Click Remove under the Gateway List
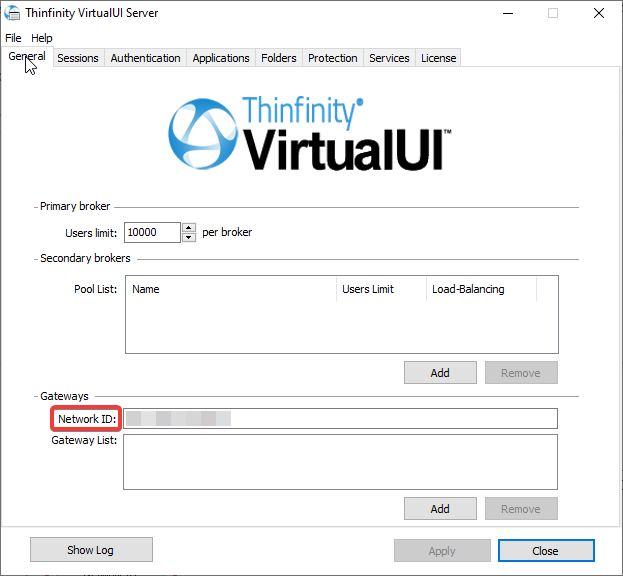Screen dimensions: 623x576 [x=521, y=508]
